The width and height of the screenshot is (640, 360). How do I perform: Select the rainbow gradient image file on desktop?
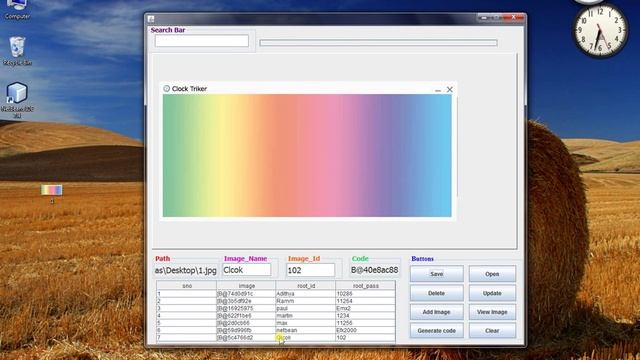click(52, 190)
